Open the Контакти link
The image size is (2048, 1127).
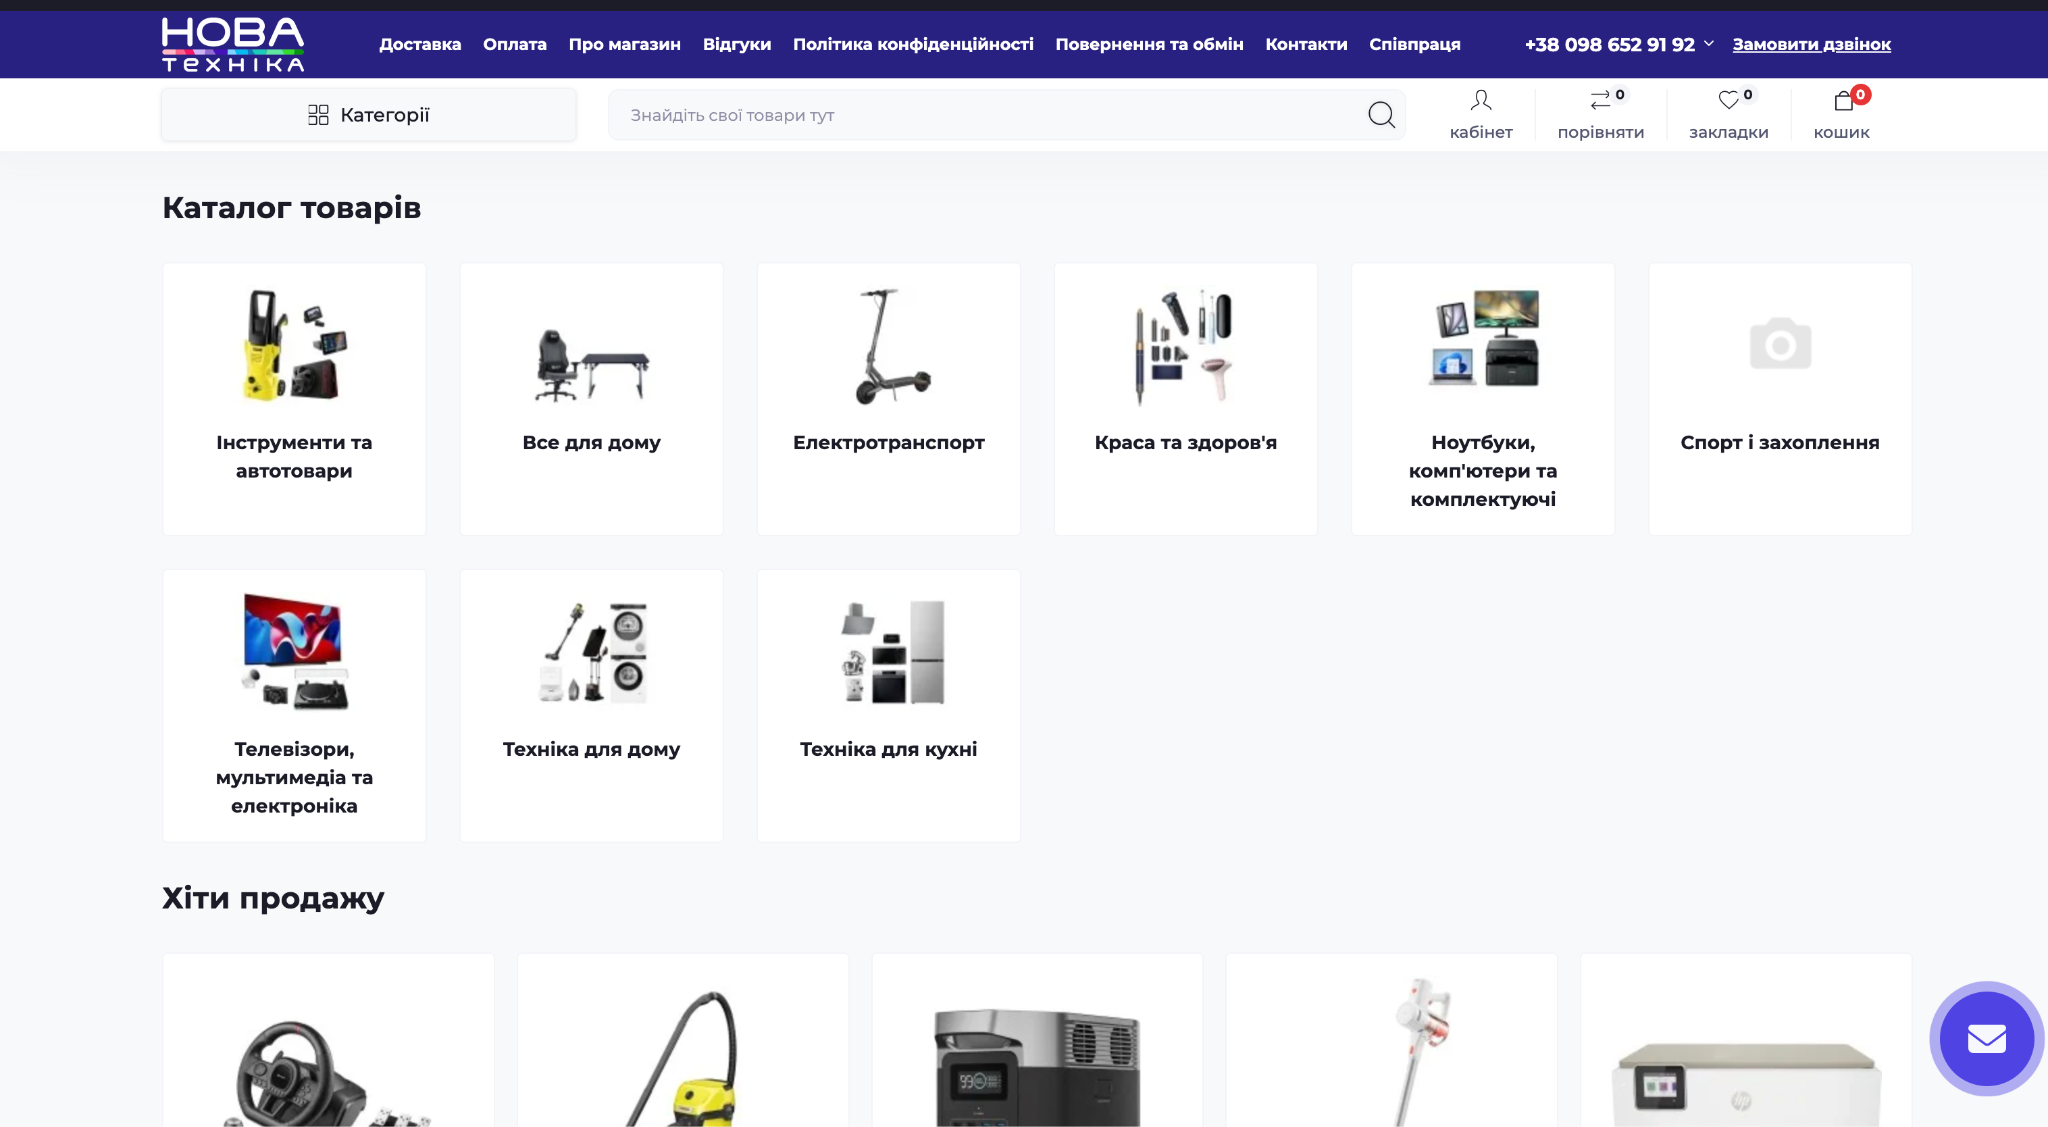pyautogui.click(x=1306, y=44)
